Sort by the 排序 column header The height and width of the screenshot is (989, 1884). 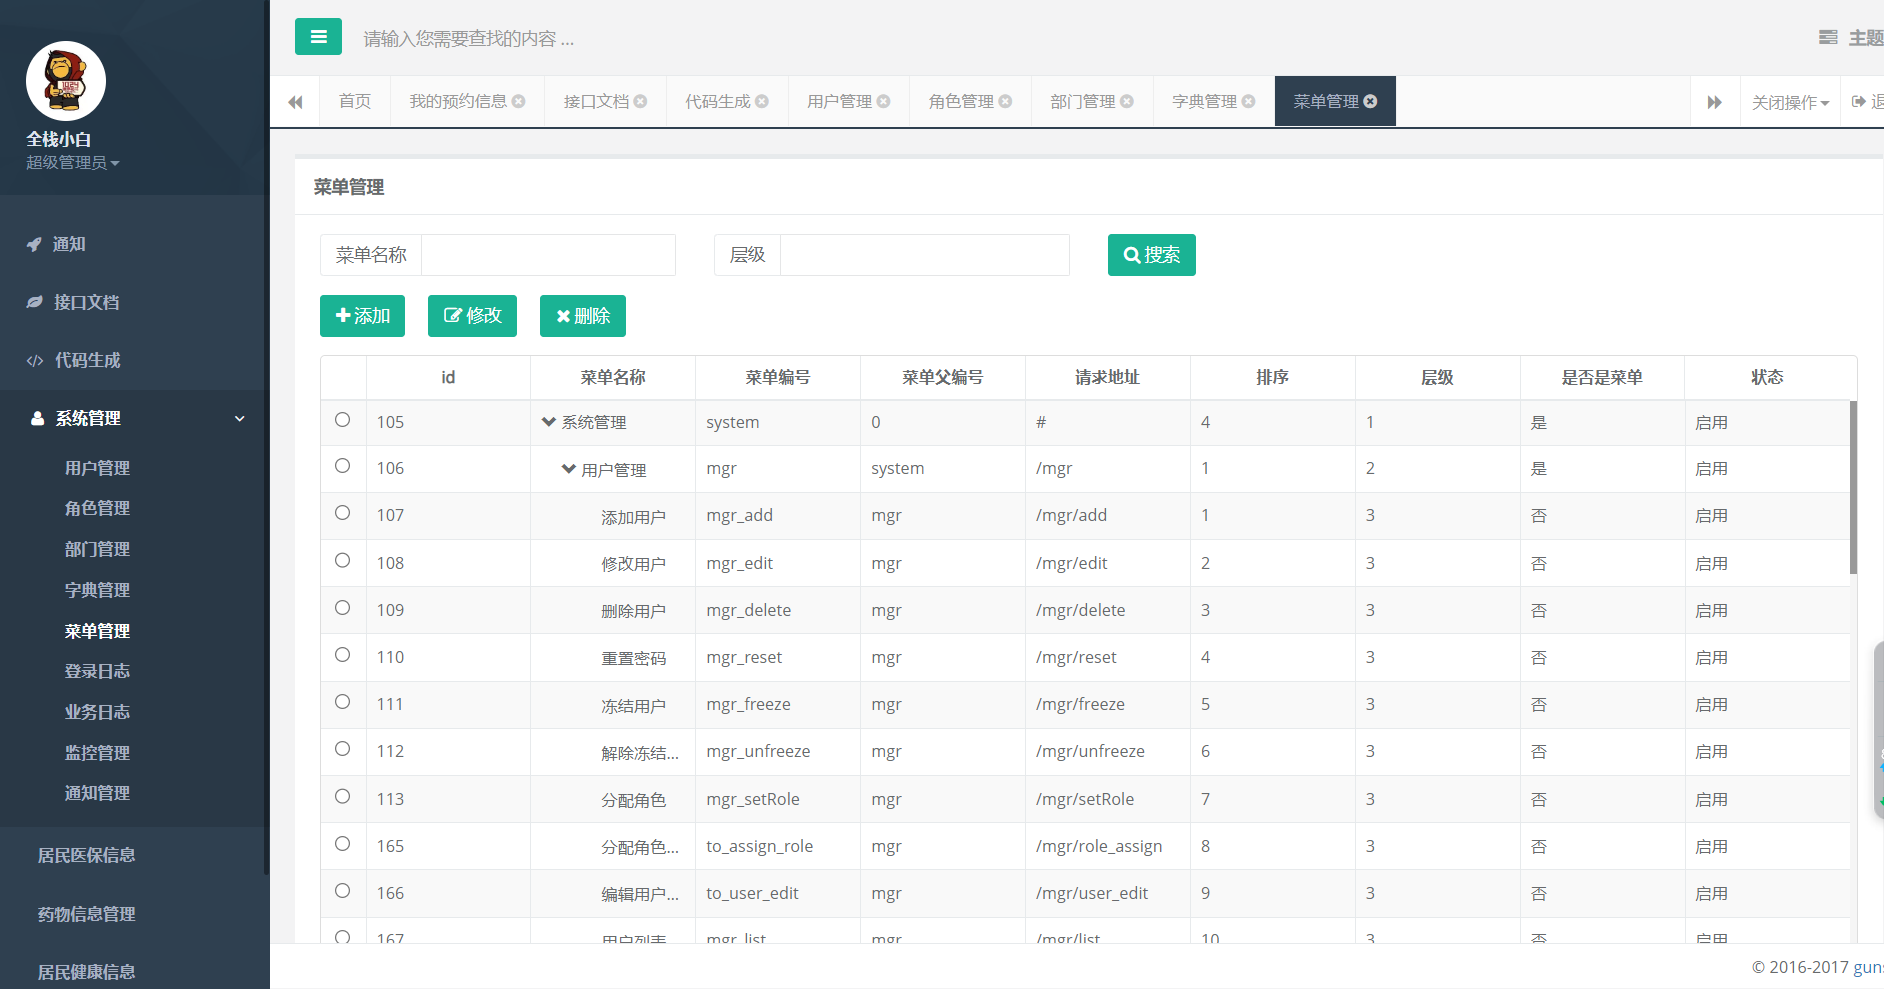[1272, 377]
